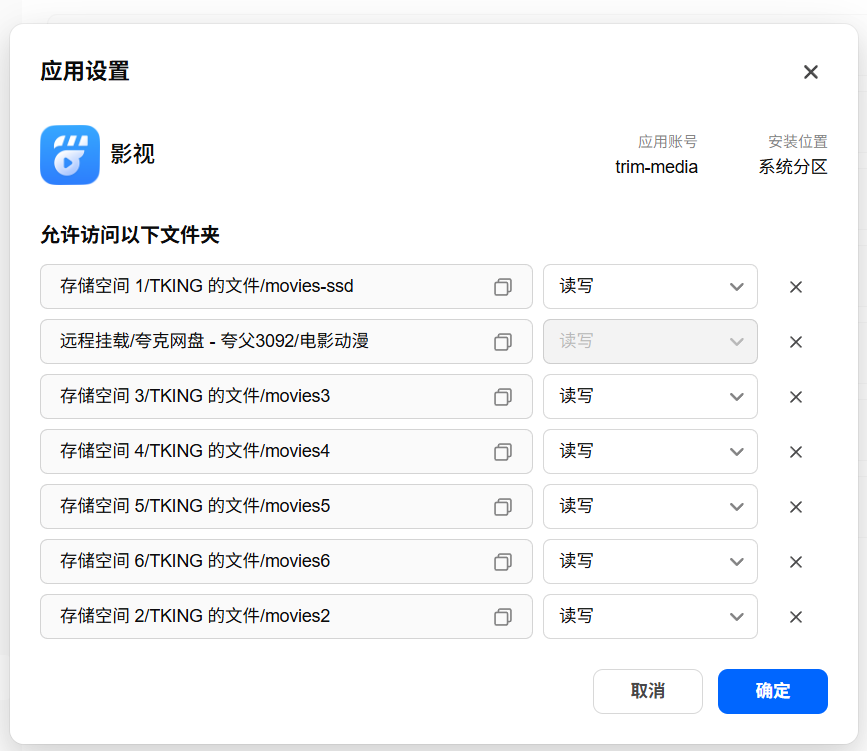The image size is (867, 751).
Task: Click 取消 to cancel changes
Action: pos(647,691)
